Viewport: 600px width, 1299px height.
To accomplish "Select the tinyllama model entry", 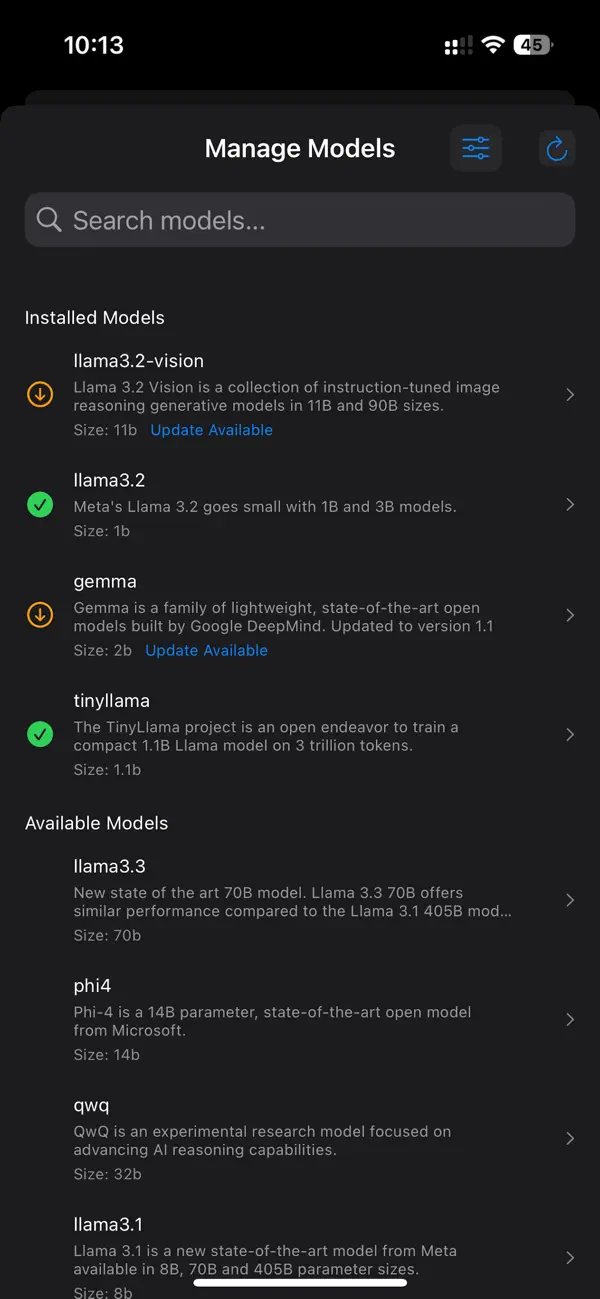I will pyautogui.click(x=300, y=734).
